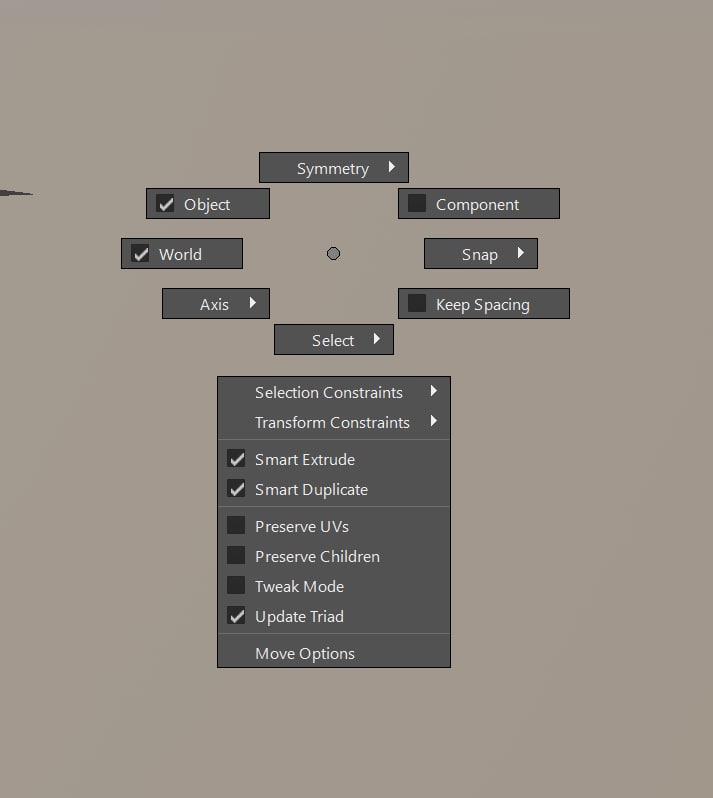Enable Preserve UVs option

pyautogui.click(x=236, y=526)
